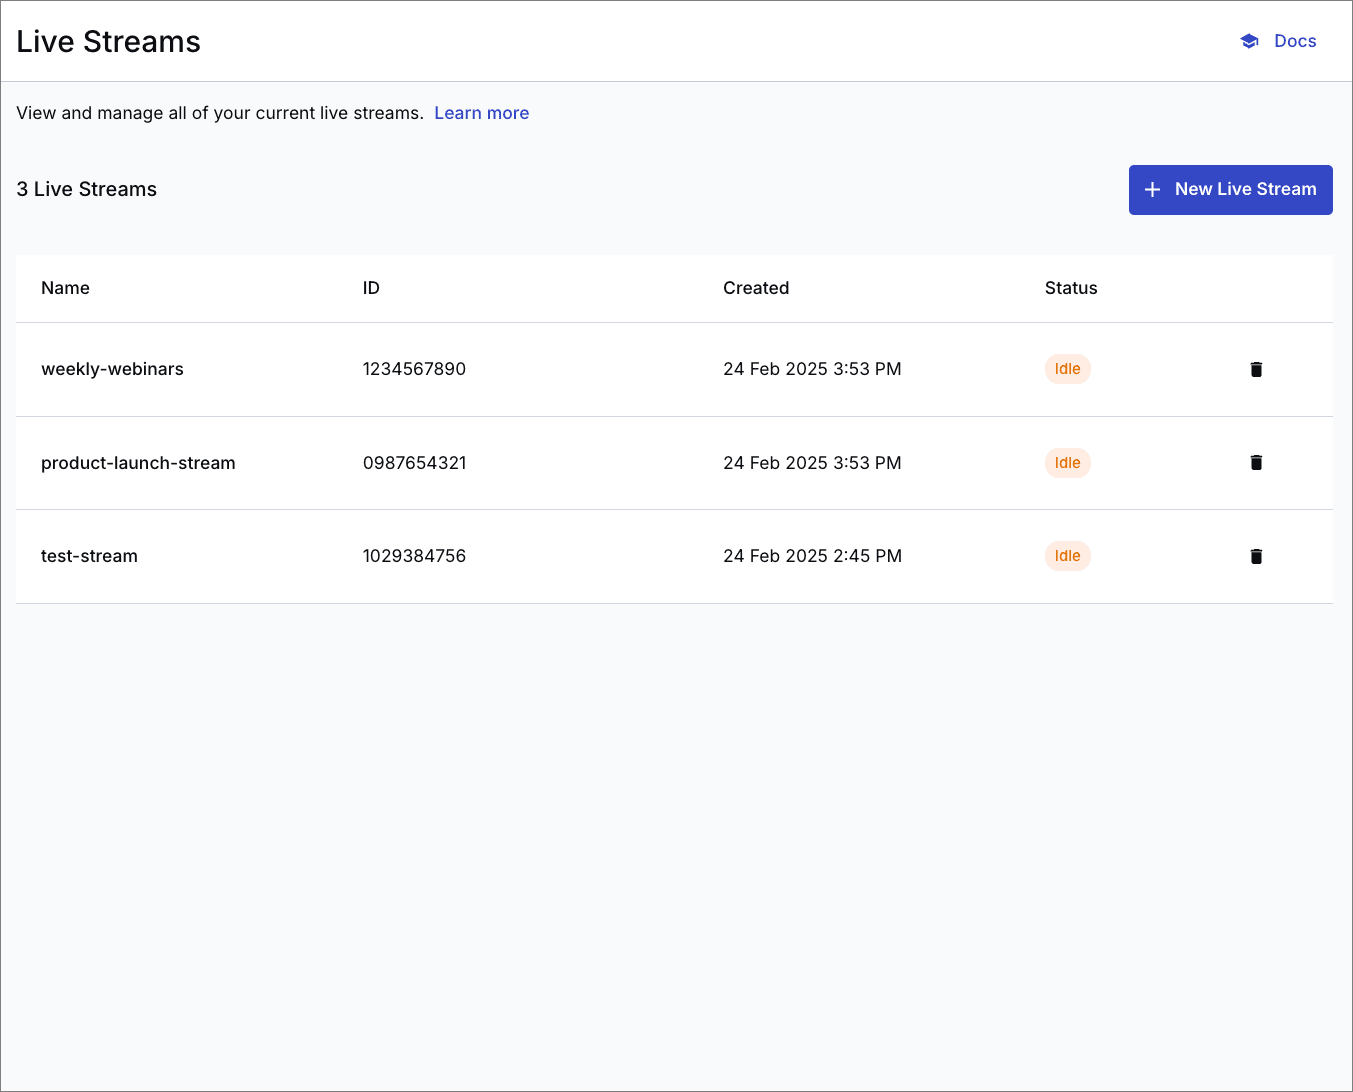Click the Live Streams page title

coord(108,42)
